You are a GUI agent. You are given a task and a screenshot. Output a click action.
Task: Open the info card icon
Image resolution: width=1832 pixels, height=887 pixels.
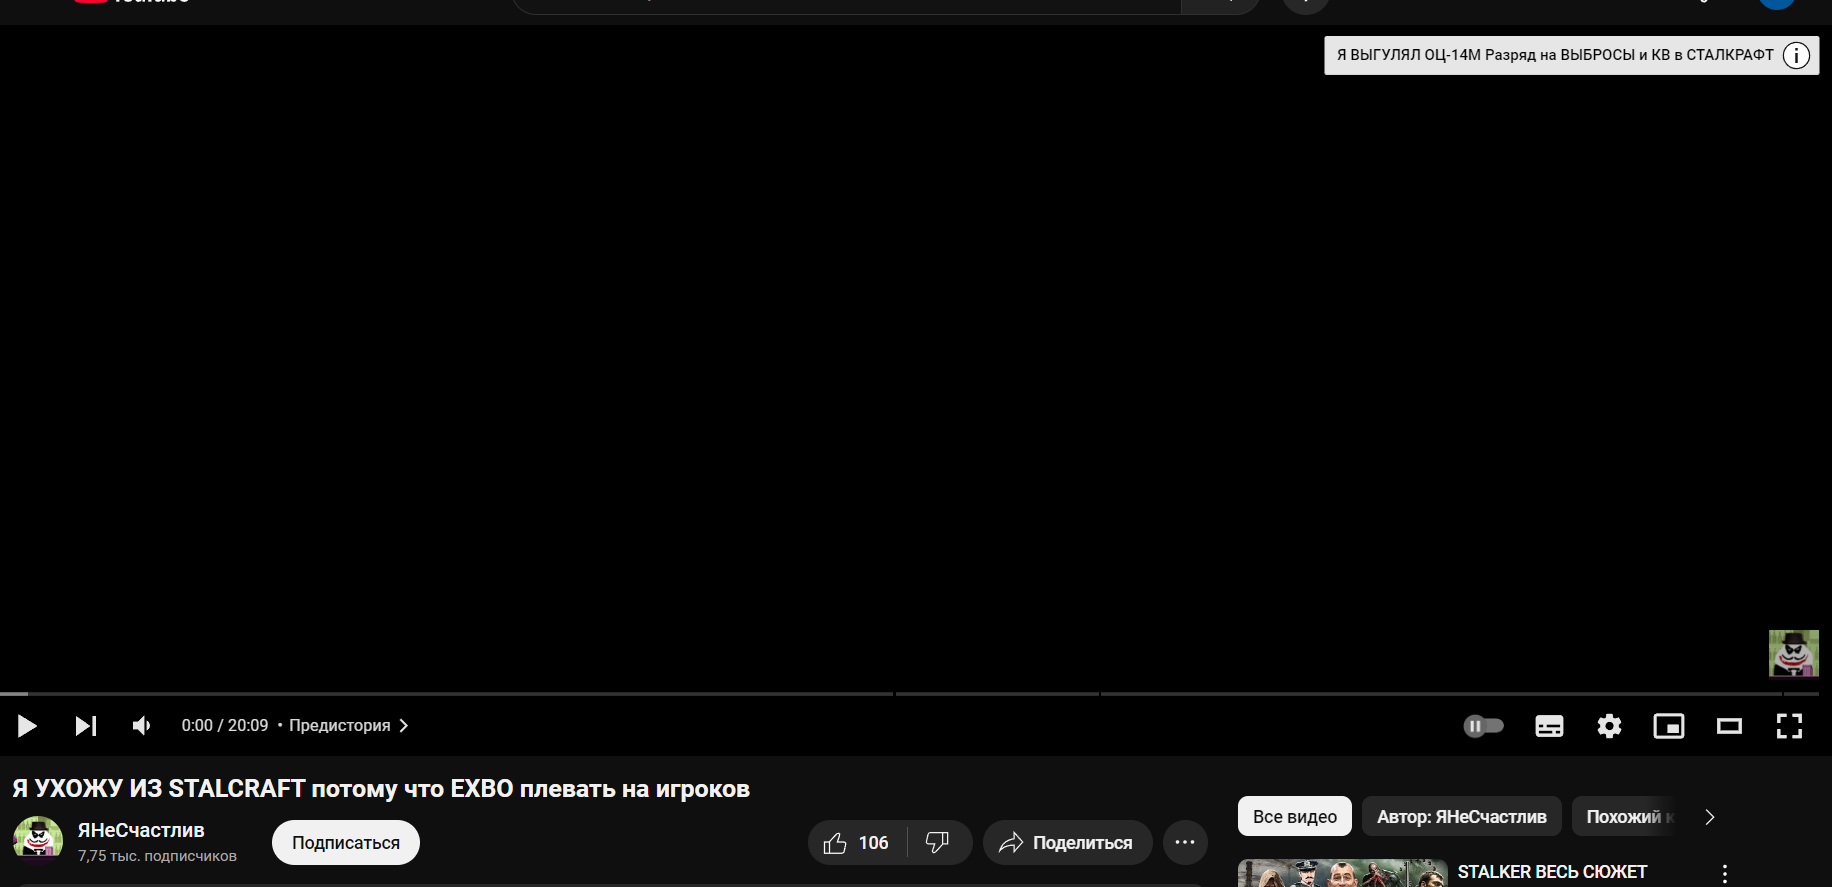1797,56
